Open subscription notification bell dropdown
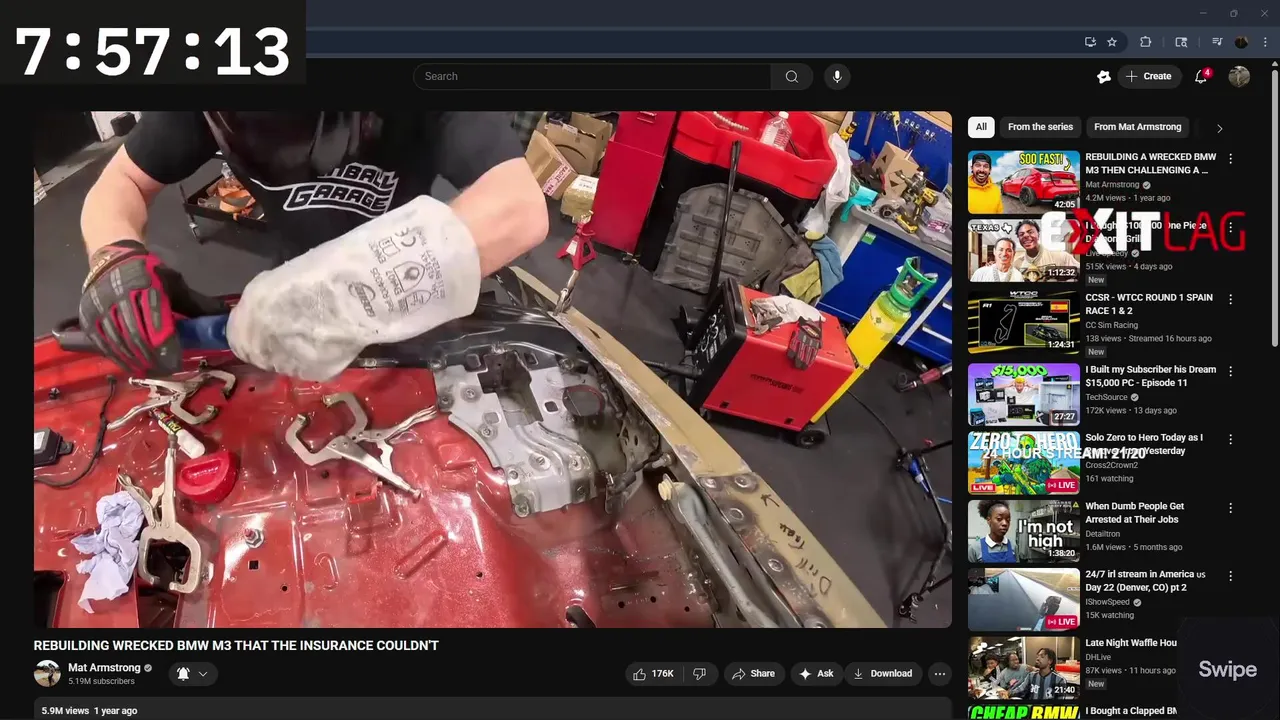 192,674
